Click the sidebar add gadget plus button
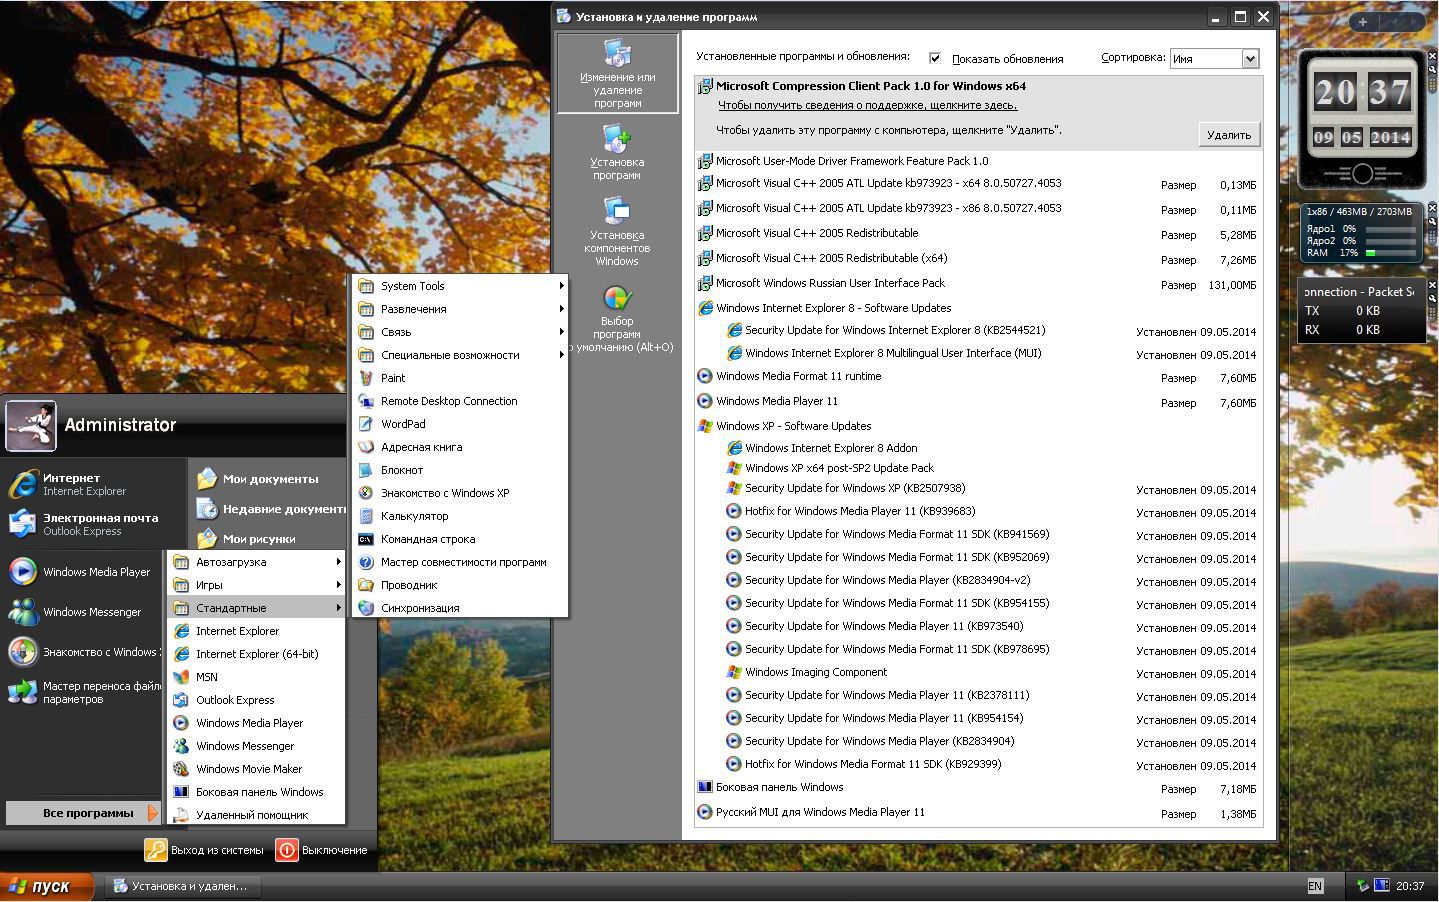 [x=1362, y=21]
